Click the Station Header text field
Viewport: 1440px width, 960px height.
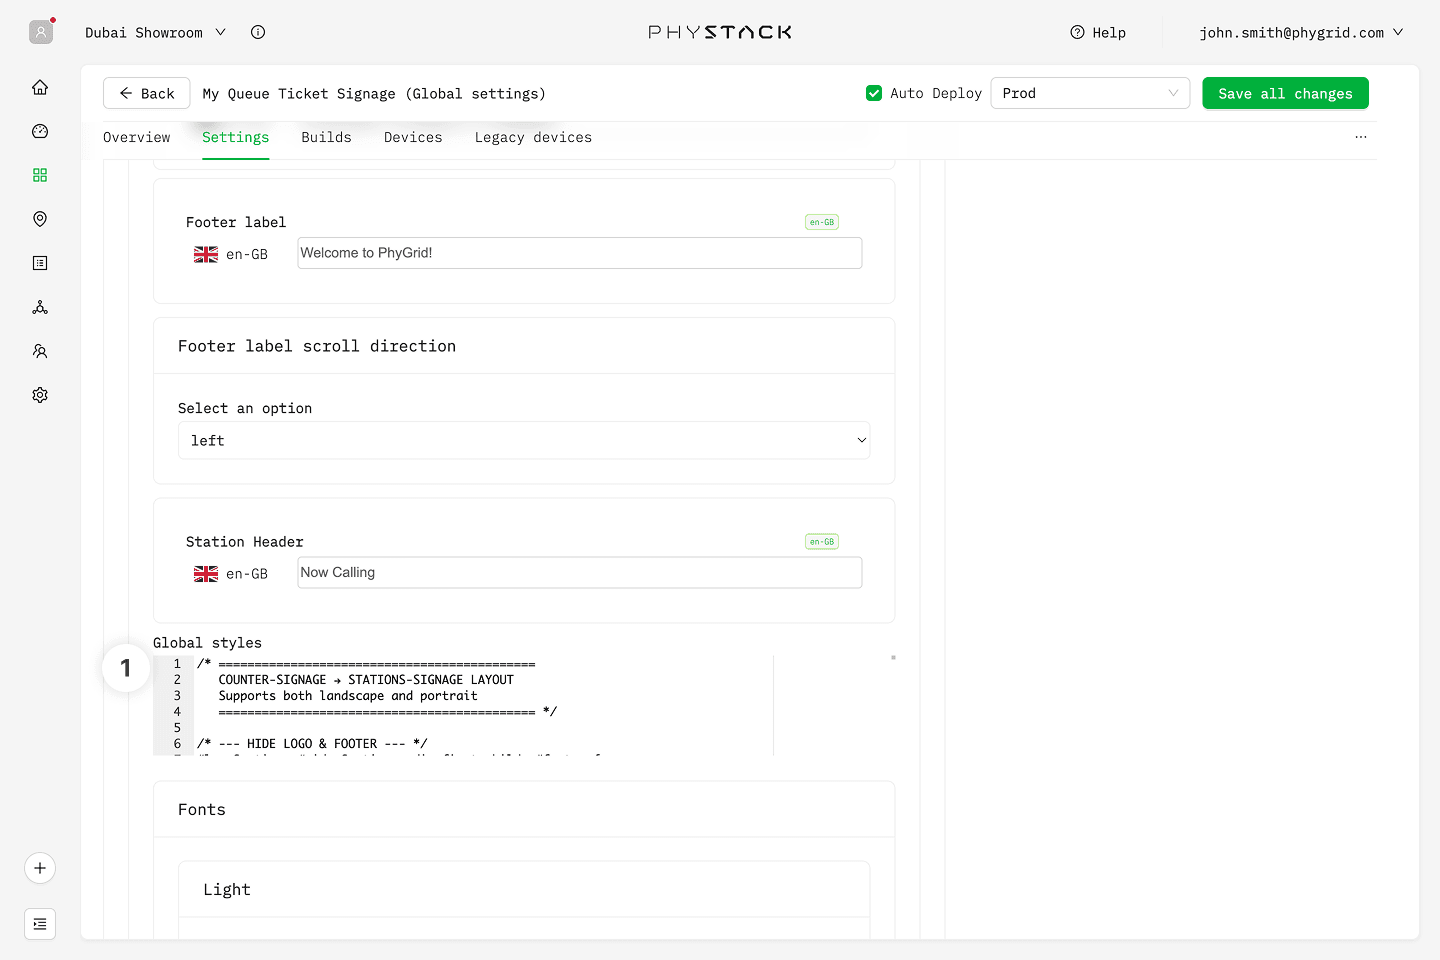coord(579,573)
